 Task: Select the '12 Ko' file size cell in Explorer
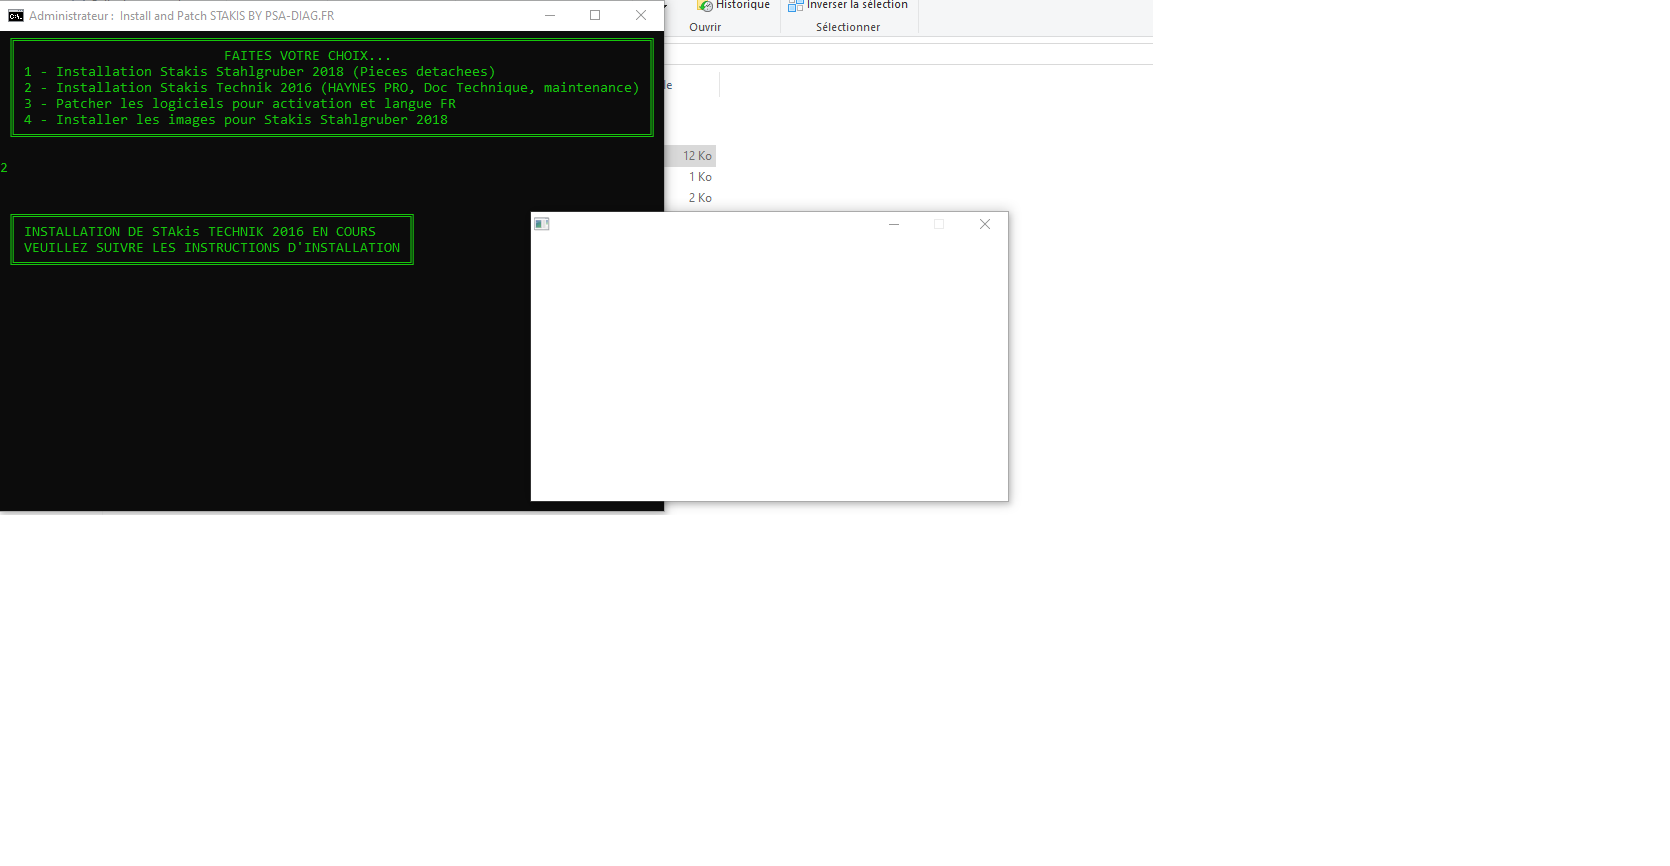pyautogui.click(x=697, y=156)
